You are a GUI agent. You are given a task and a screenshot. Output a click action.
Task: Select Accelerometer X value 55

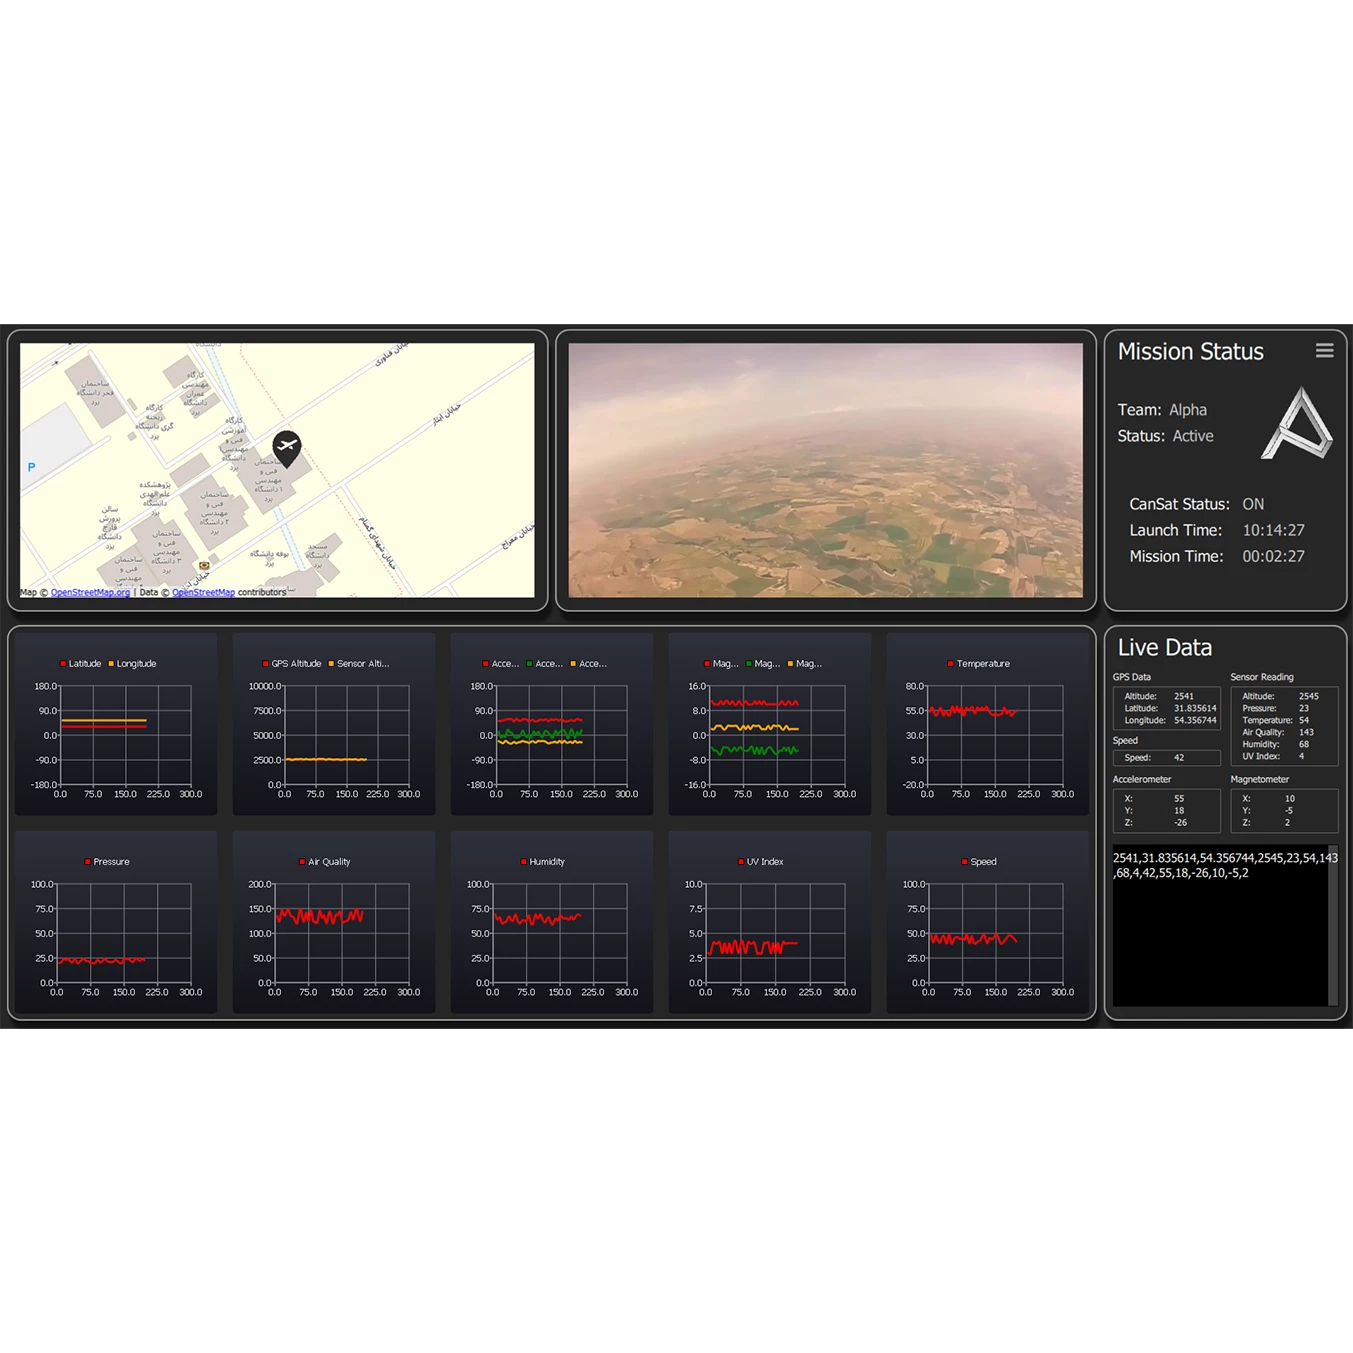[1179, 798]
